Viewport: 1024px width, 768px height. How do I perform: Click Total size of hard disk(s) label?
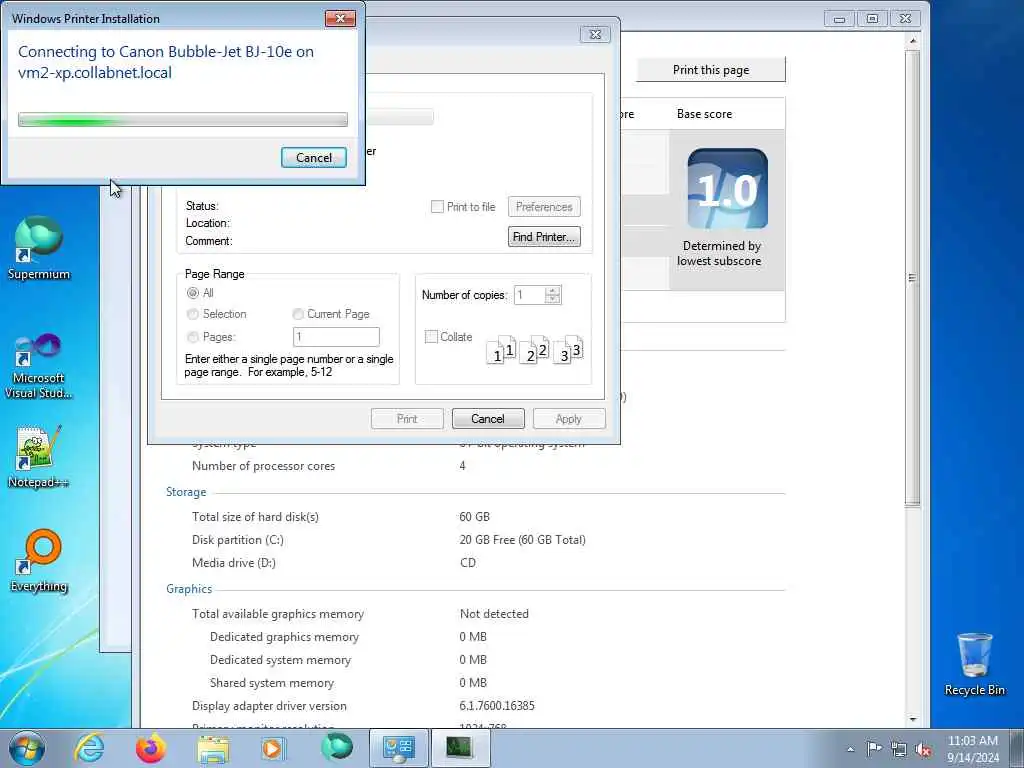(x=255, y=517)
